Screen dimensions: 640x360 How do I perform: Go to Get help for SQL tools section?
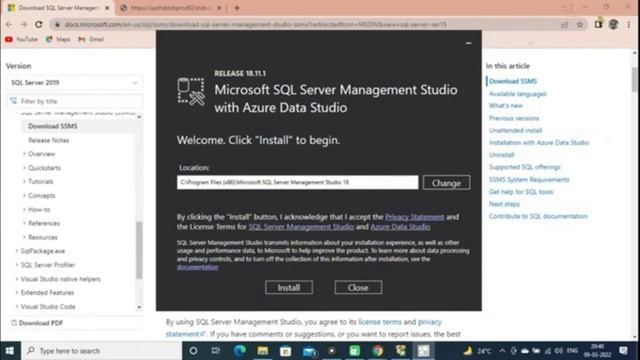521,192
